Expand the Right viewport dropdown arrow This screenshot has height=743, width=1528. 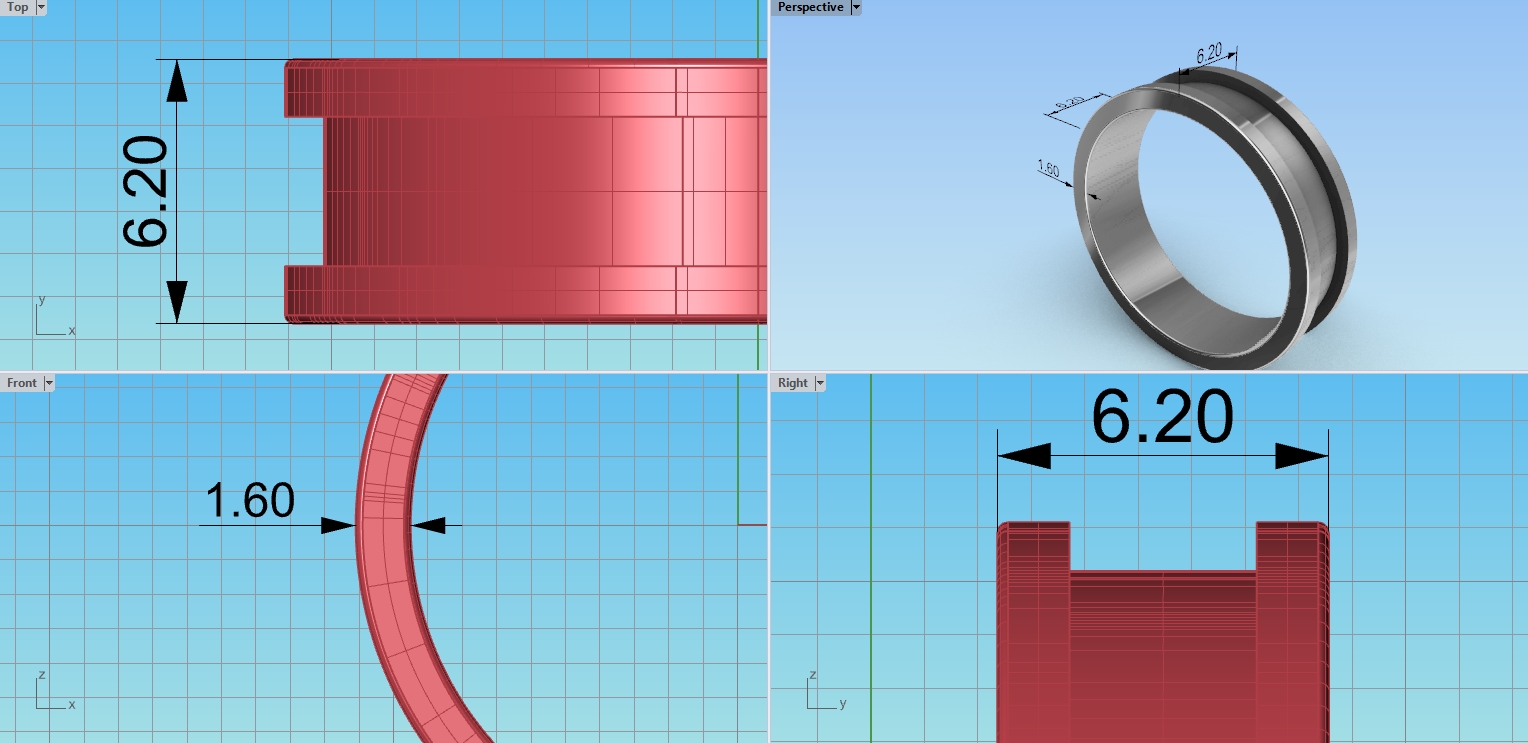coord(820,383)
